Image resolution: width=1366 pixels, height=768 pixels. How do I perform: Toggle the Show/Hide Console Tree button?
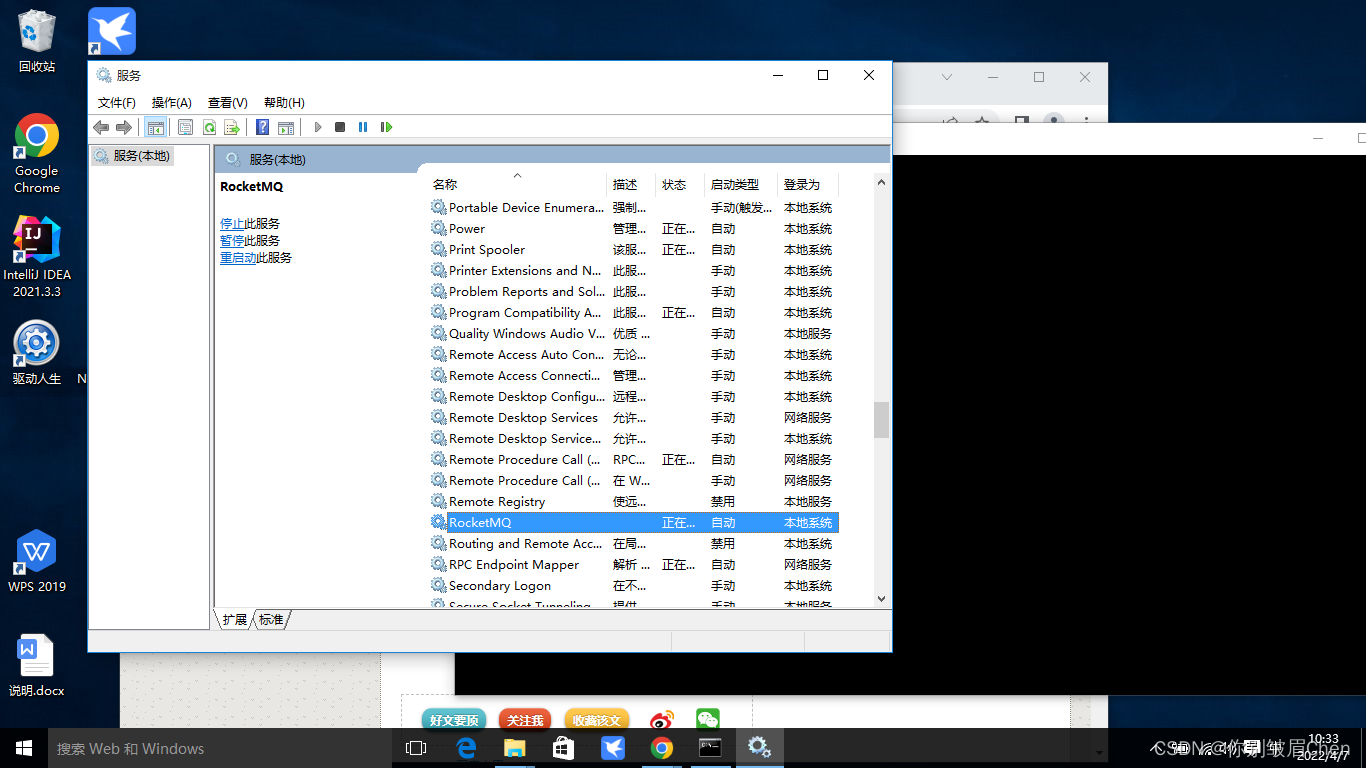pyautogui.click(x=155, y=127)
